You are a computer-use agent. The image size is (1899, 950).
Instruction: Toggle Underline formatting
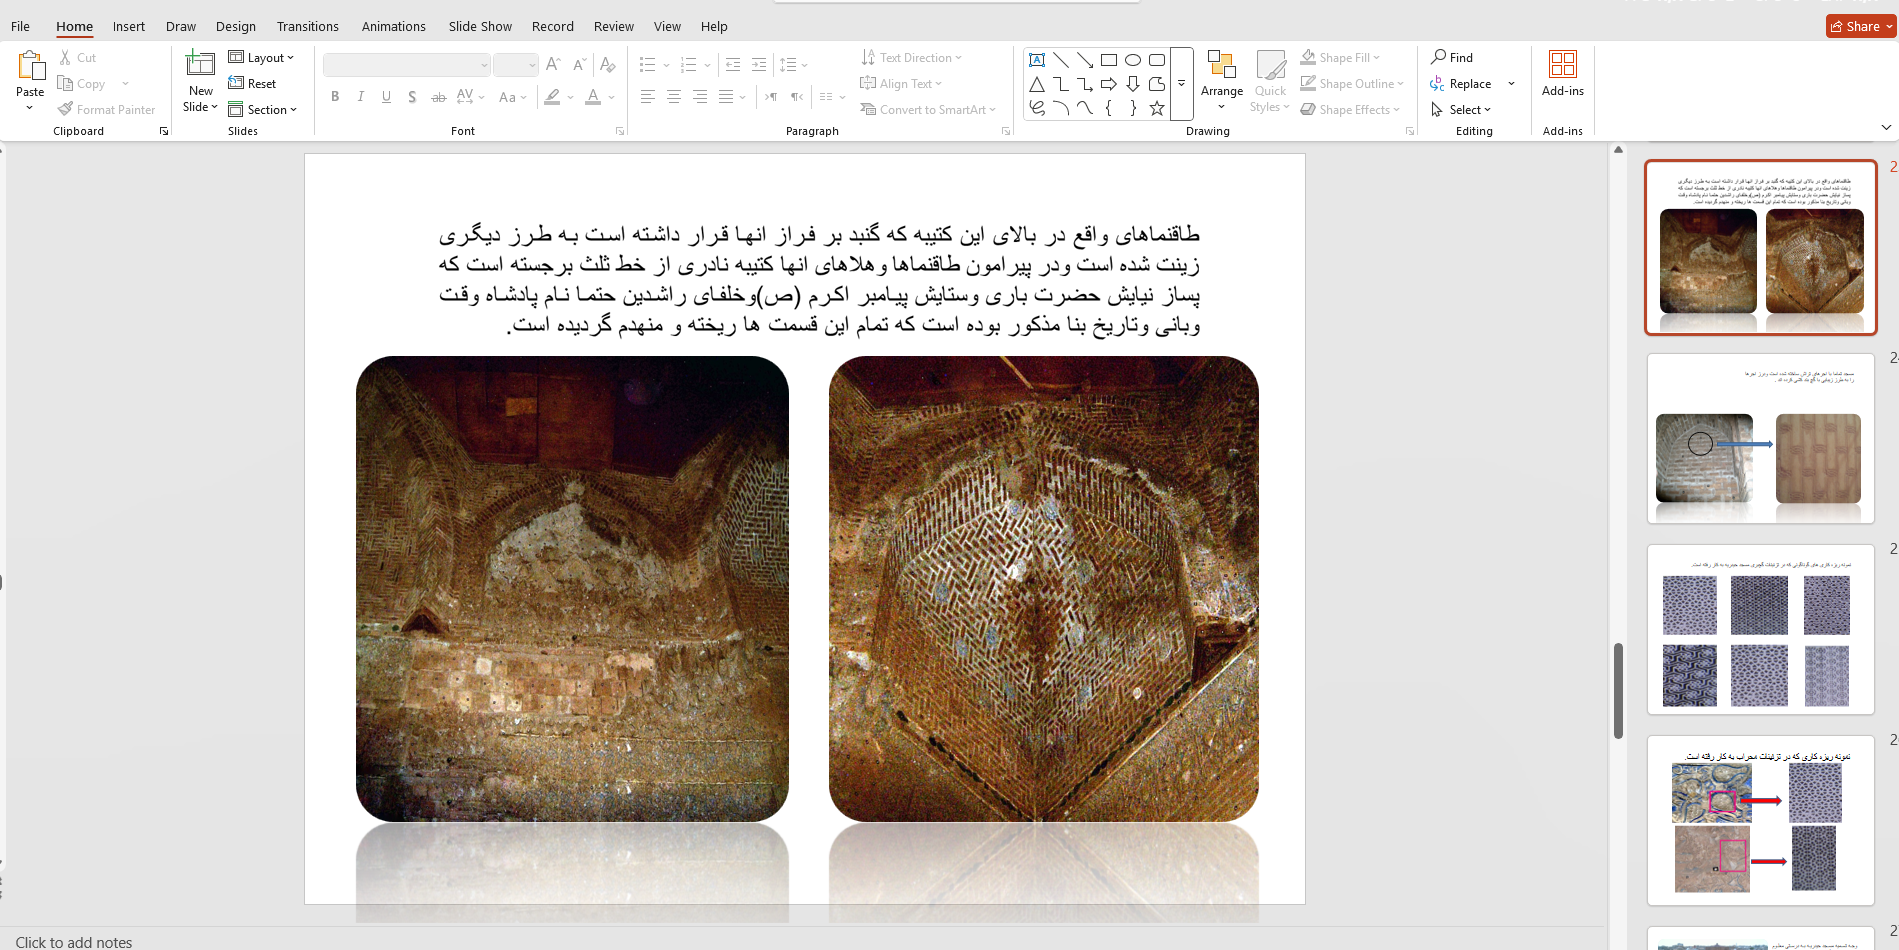[386, 97]
